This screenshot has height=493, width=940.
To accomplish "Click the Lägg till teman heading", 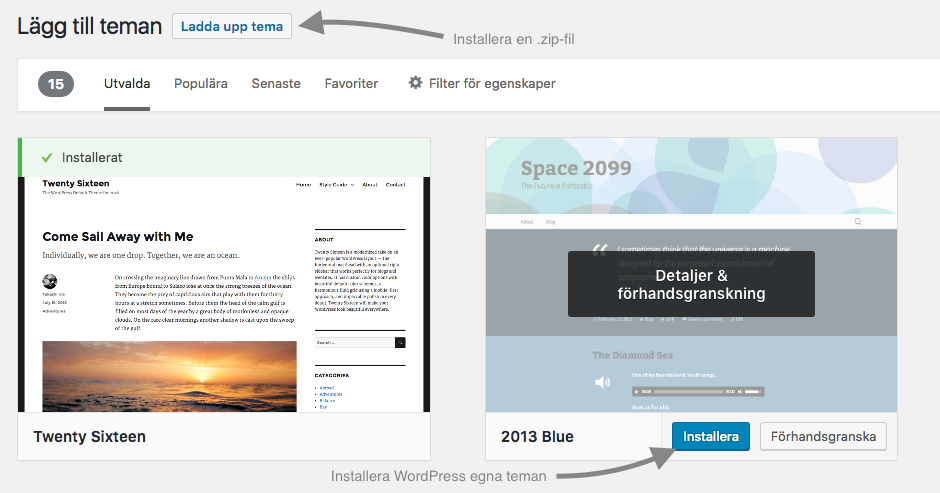I will click(89, 26).
